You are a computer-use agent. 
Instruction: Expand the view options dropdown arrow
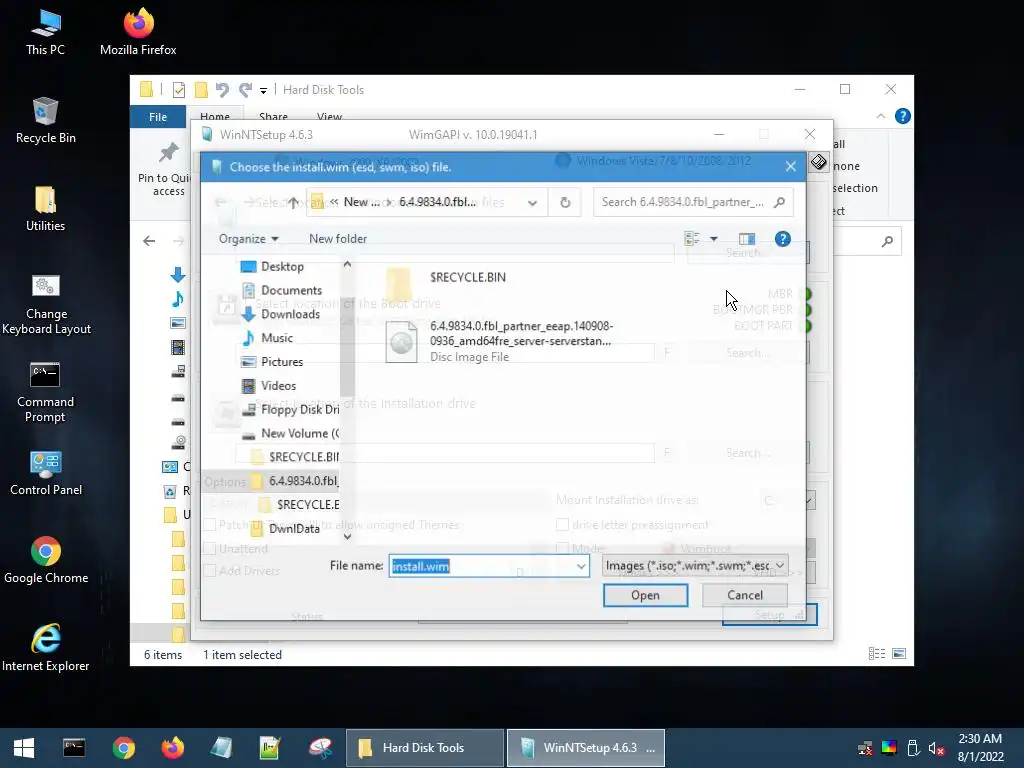714,239
